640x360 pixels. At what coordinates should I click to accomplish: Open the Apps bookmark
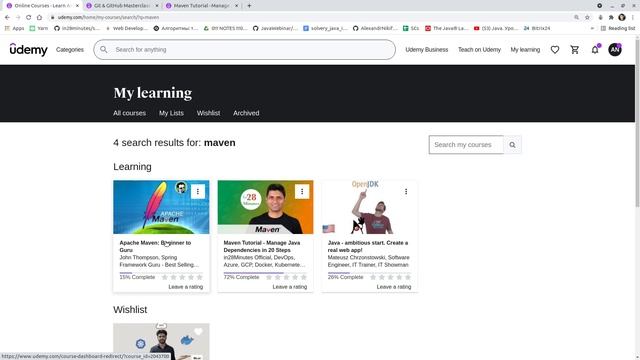pos(14,28)
